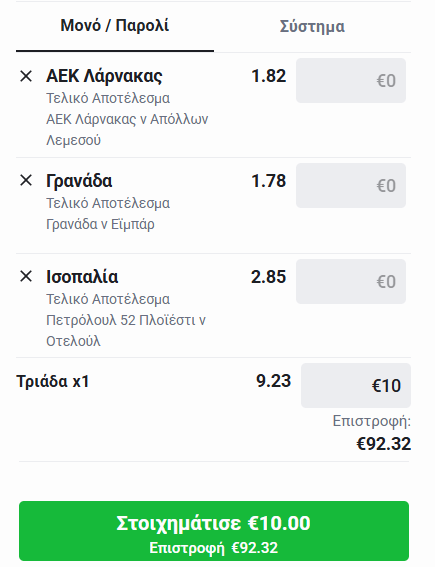Remove the Γρανάδα selection
The width and height of the screenshot is (435, 567).
tap(26, 180)
